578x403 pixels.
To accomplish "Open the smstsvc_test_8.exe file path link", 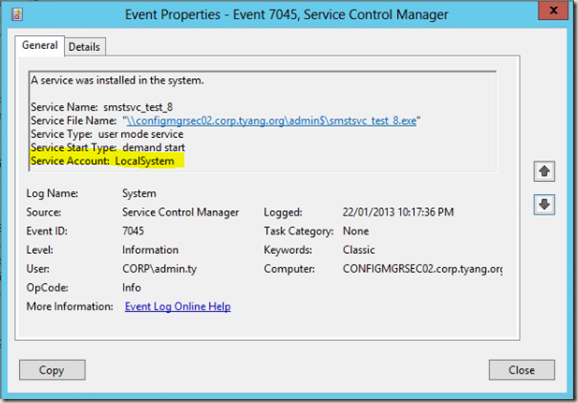I will (x=271, y=121).
